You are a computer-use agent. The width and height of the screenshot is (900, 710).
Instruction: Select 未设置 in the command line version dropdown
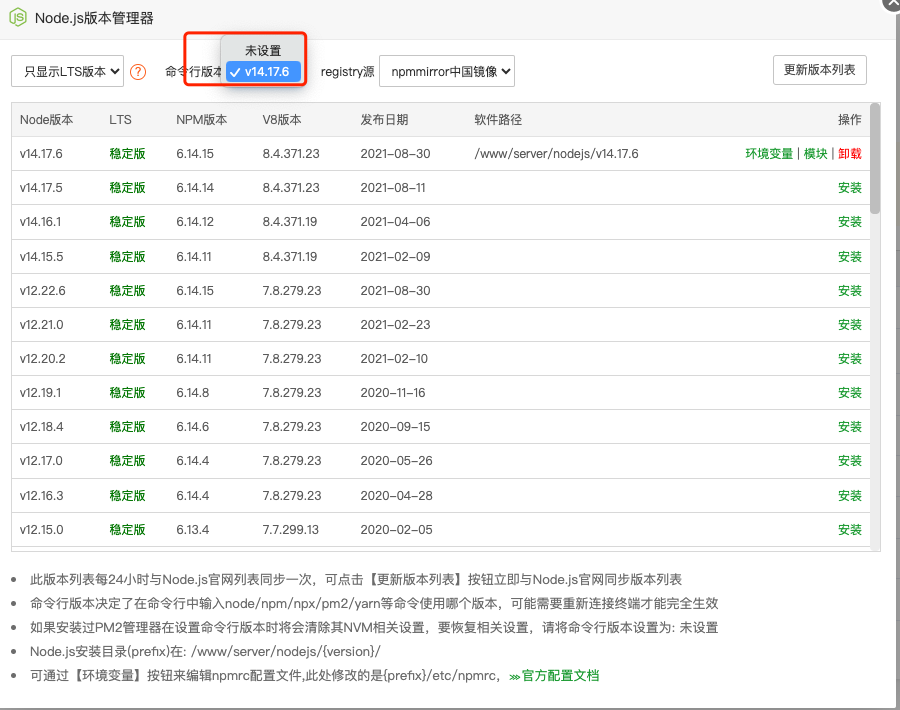[x=263, y=48]
